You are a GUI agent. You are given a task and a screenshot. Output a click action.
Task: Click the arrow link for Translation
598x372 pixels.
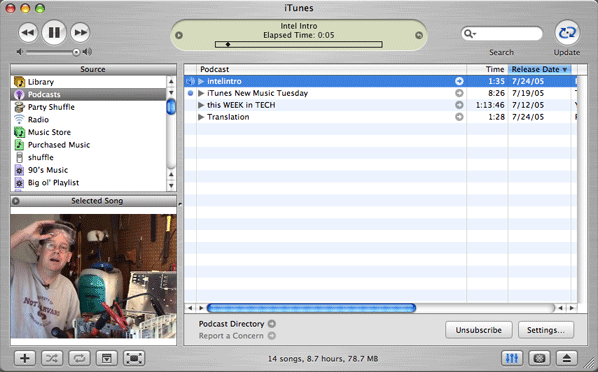(x=459, y=117)
